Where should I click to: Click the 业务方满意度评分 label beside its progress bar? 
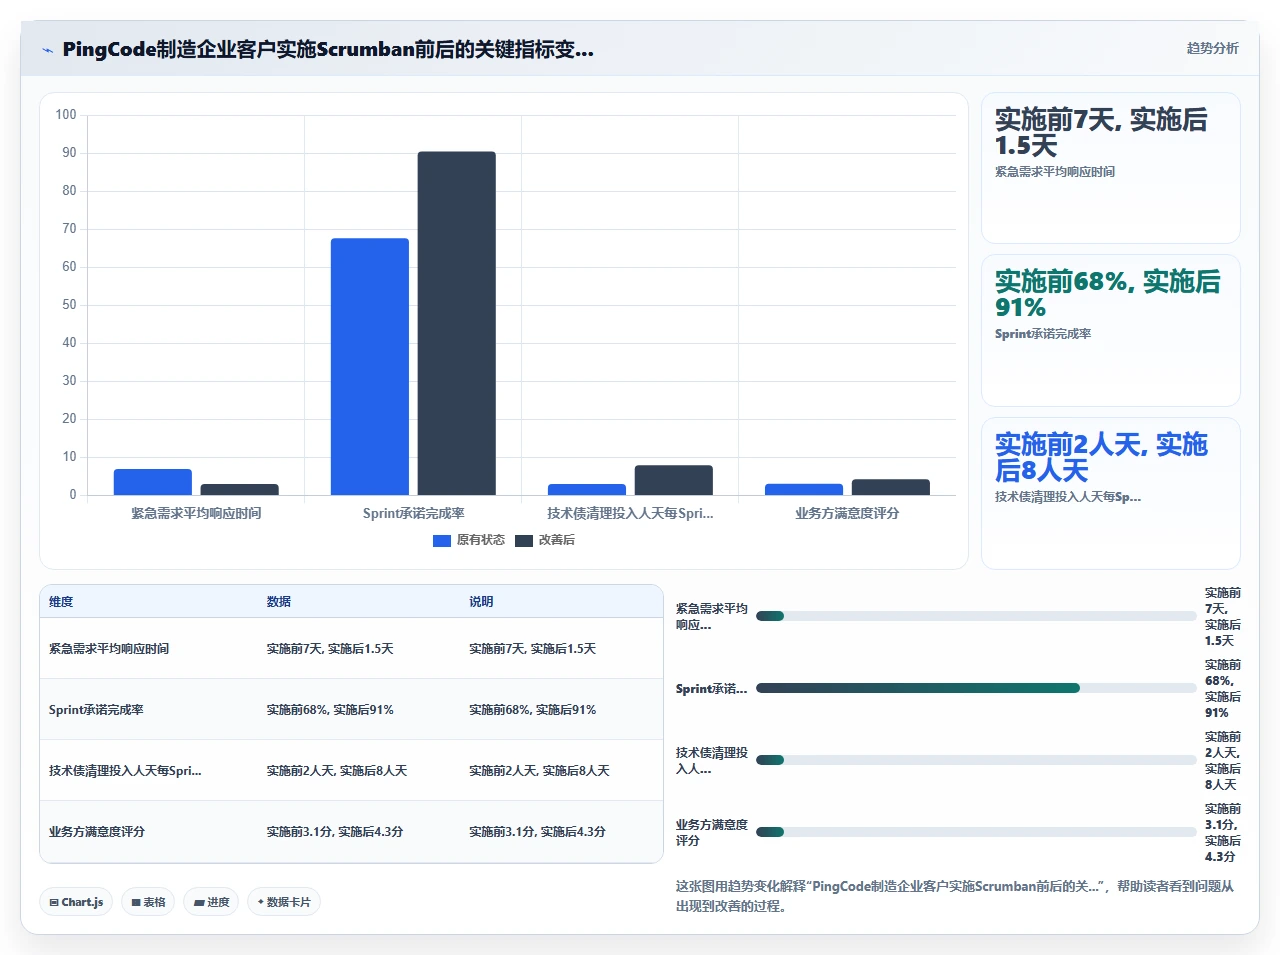coord(711,833)
